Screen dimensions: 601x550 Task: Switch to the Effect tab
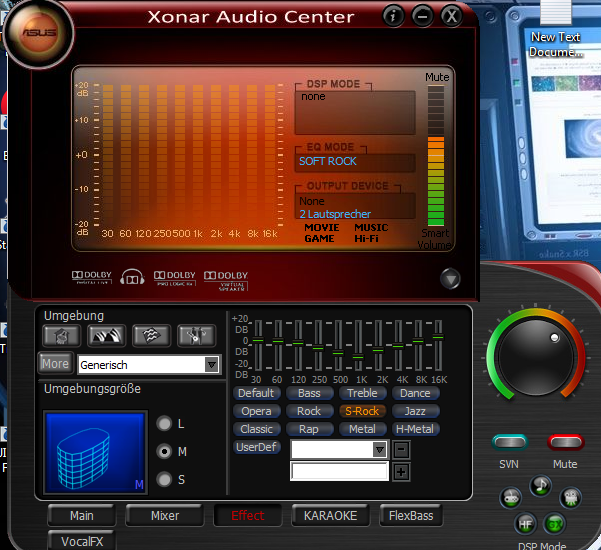pos(248,516)
